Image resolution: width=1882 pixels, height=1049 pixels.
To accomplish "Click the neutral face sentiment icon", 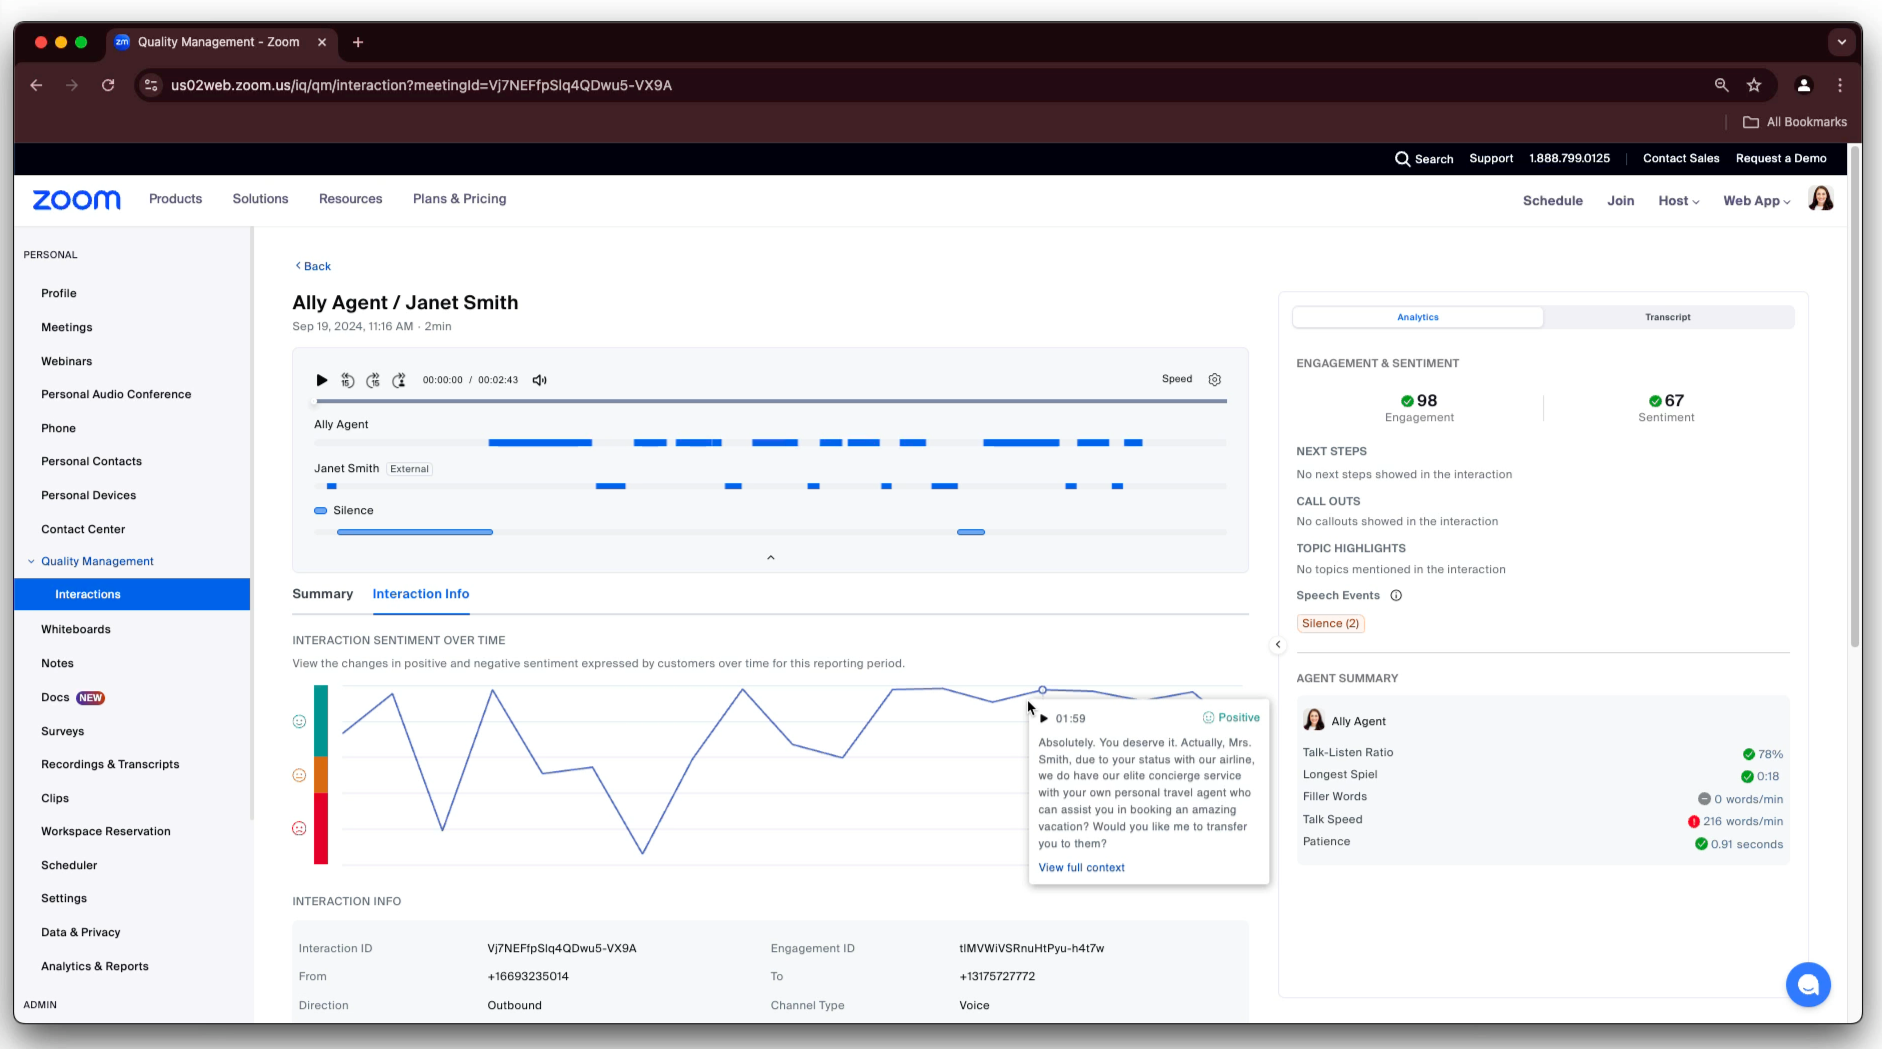I will tap(299, 775).
